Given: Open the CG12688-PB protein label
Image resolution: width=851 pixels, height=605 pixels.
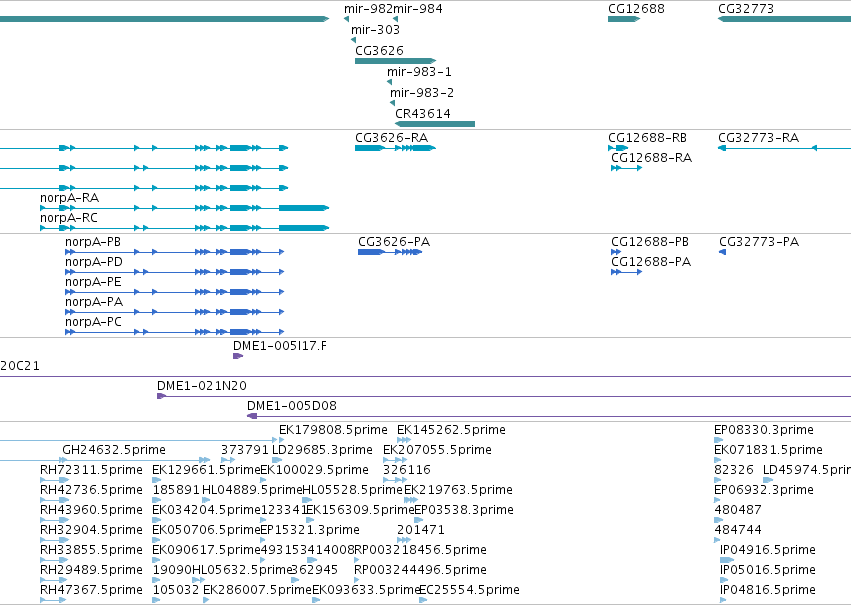Looking at the screenshot, I should [x=650, y=242].
